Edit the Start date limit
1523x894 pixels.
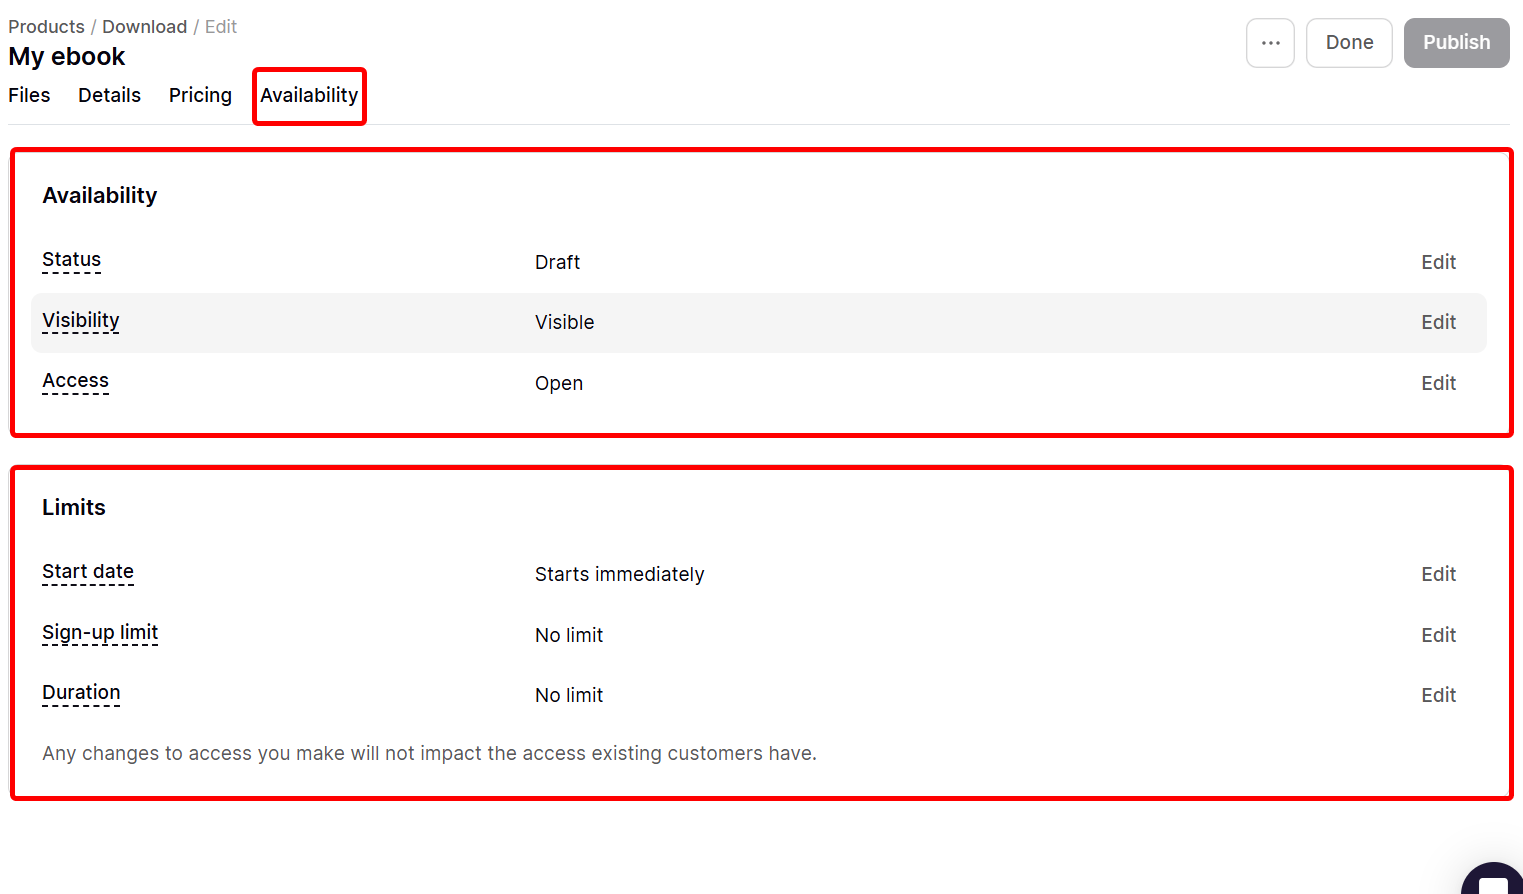point(1438,574)
